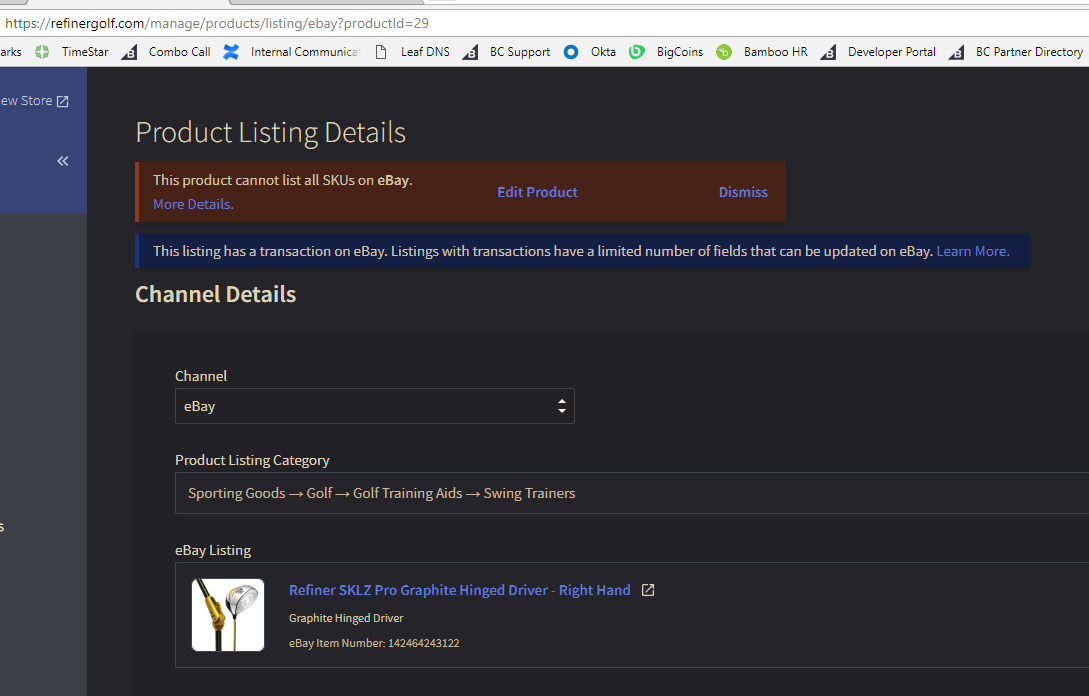
Task: Click the Product Listing Details title
Action: 270,133
